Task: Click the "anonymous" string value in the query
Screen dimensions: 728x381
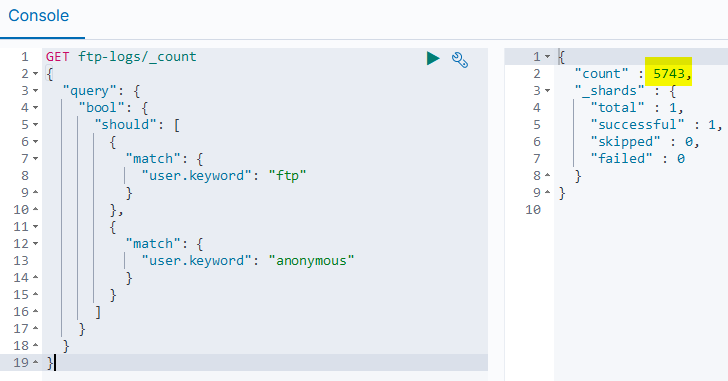Action: point(312,261)
